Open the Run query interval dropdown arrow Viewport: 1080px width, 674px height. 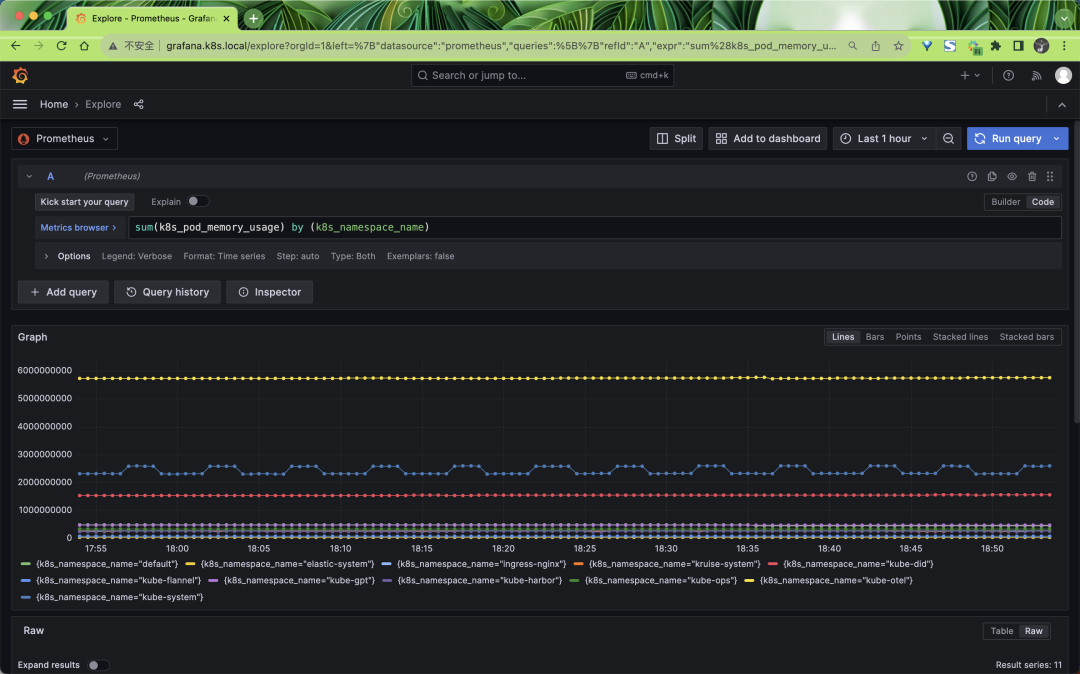pos(1057,138)
